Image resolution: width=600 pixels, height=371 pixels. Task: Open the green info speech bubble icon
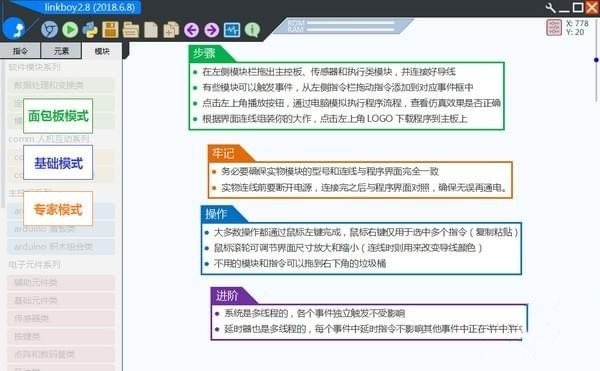(x=253, y=29)
